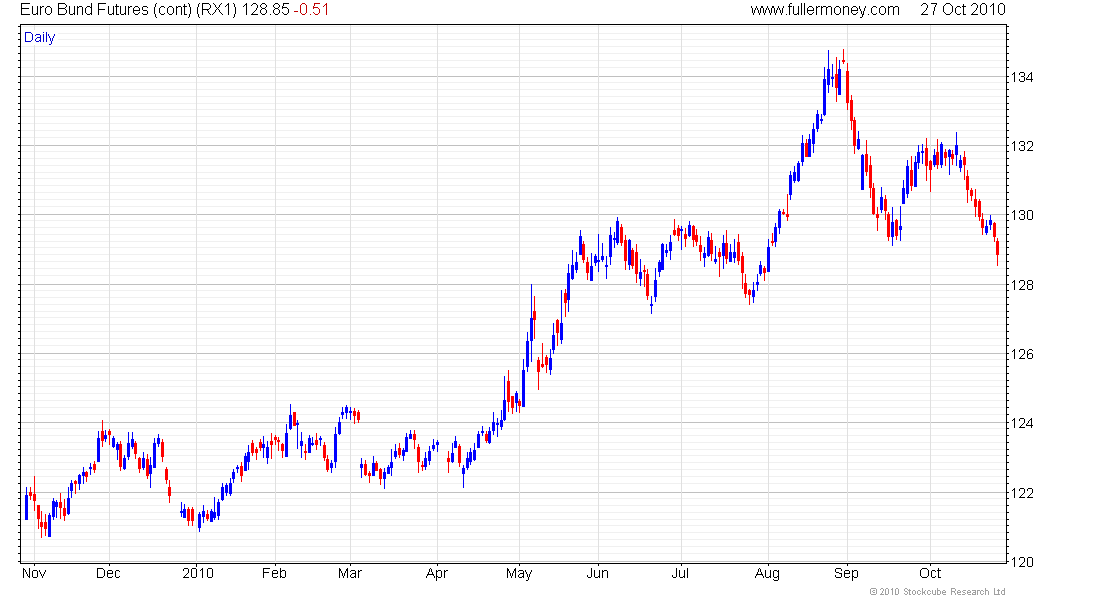Click the Jul label on the time axis

pyautogui.click(x=680, y=573)
